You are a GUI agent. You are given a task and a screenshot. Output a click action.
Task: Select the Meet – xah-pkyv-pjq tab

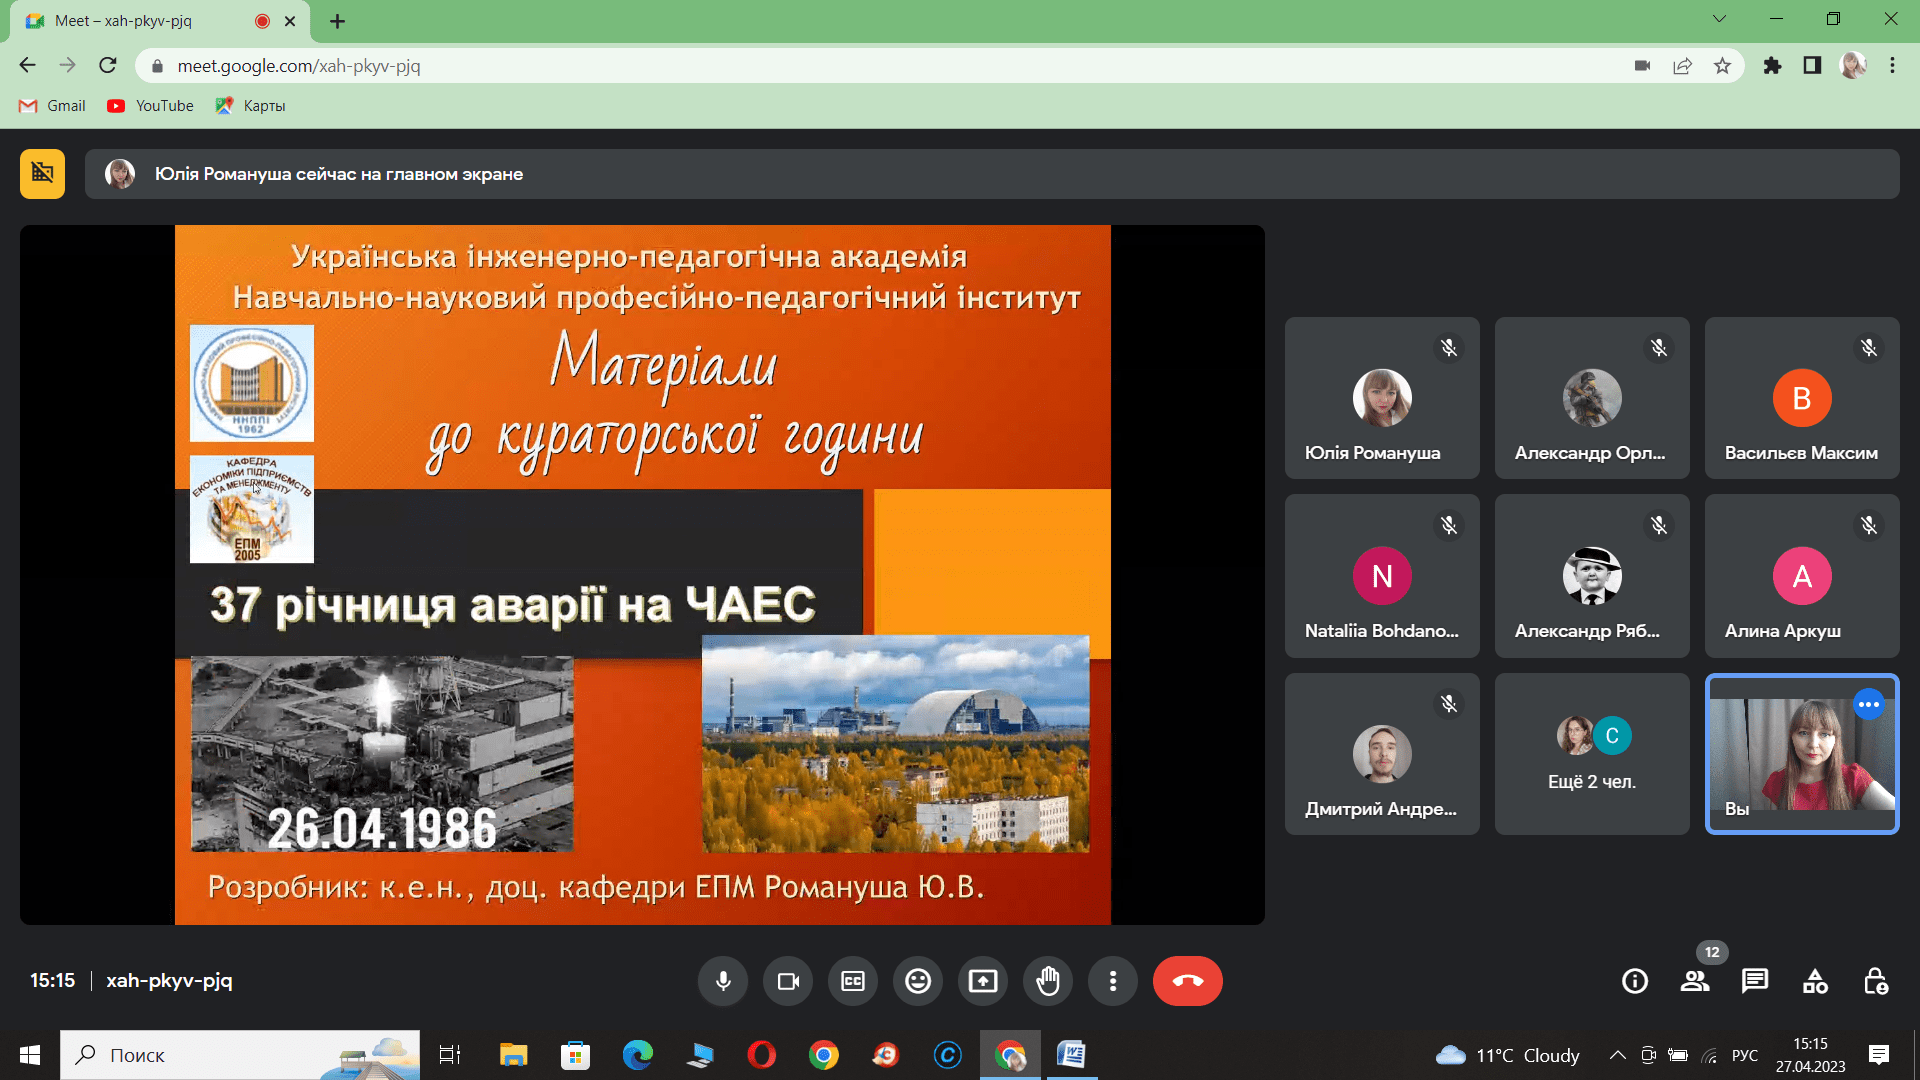click(160, 21)
